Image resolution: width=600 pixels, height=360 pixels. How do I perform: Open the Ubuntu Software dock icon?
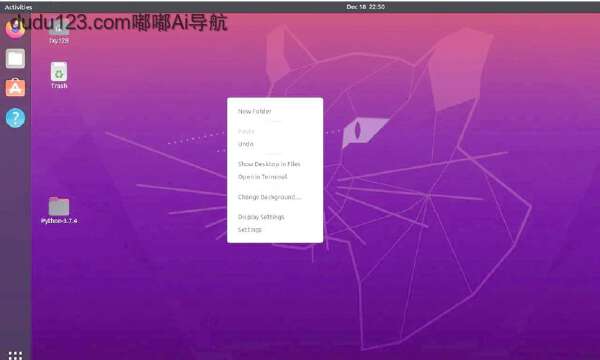point(15,88)
